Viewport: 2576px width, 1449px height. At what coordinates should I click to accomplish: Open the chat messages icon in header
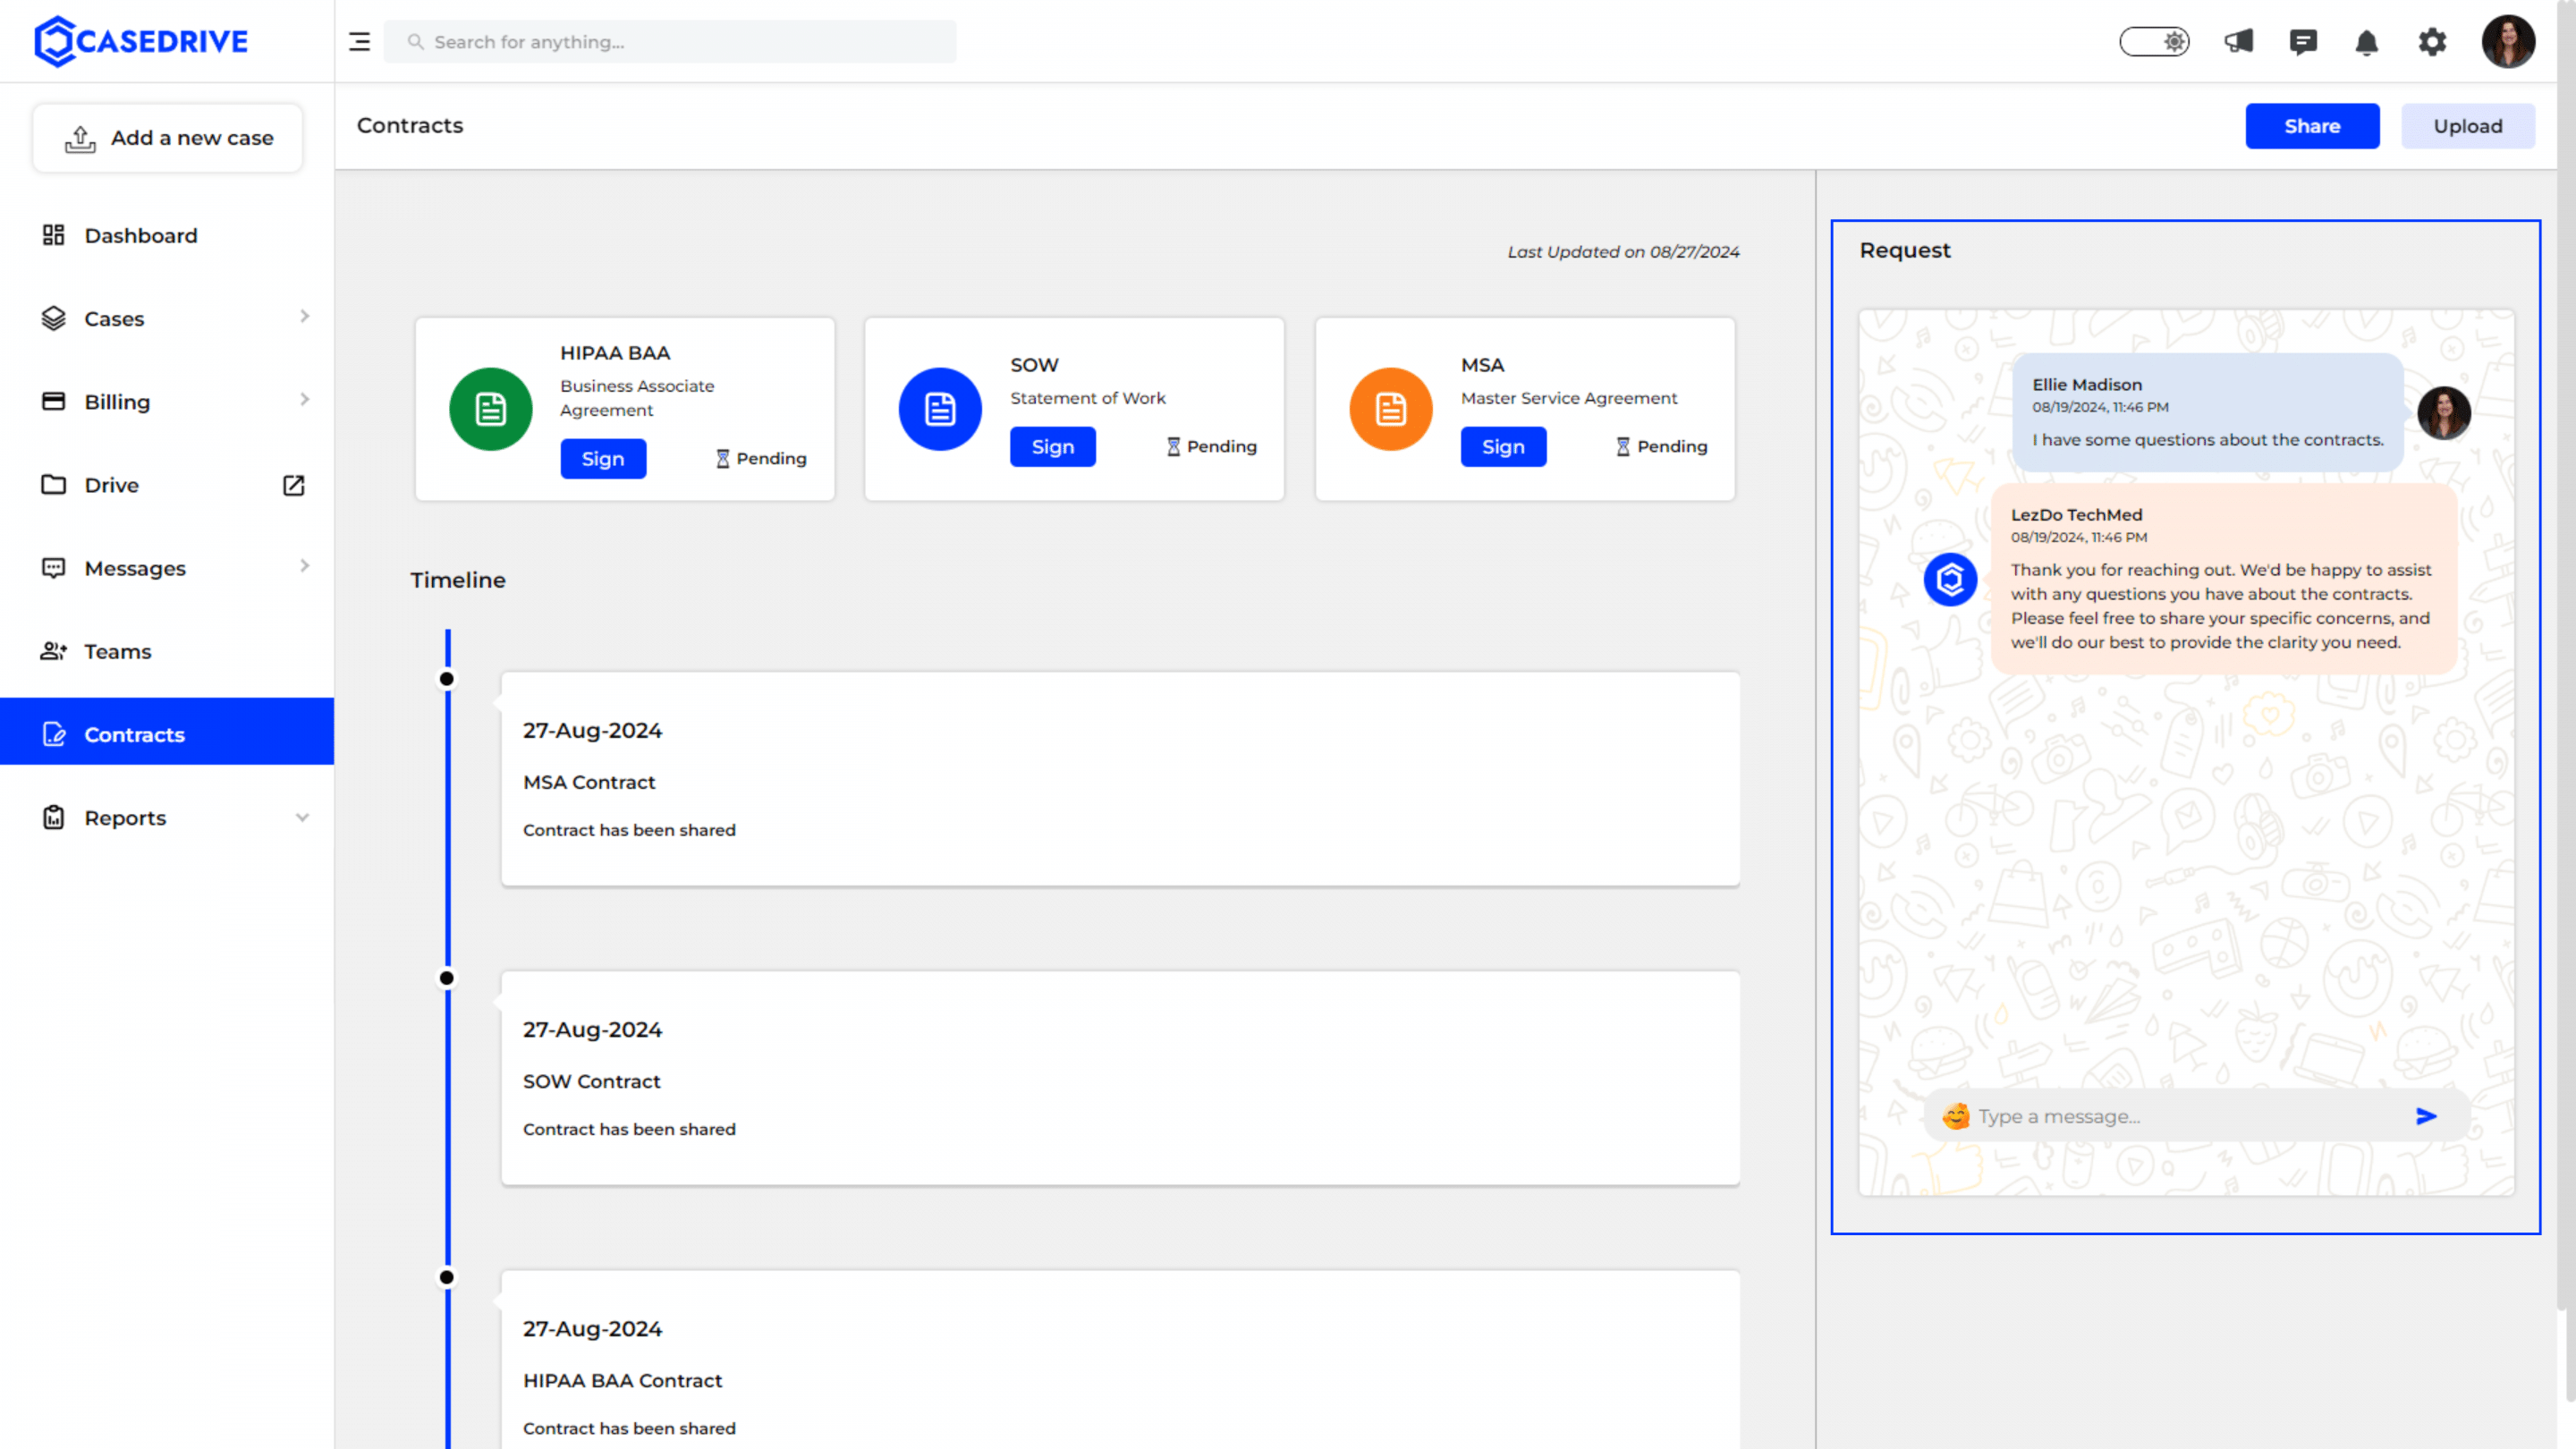pos(2303,42)
